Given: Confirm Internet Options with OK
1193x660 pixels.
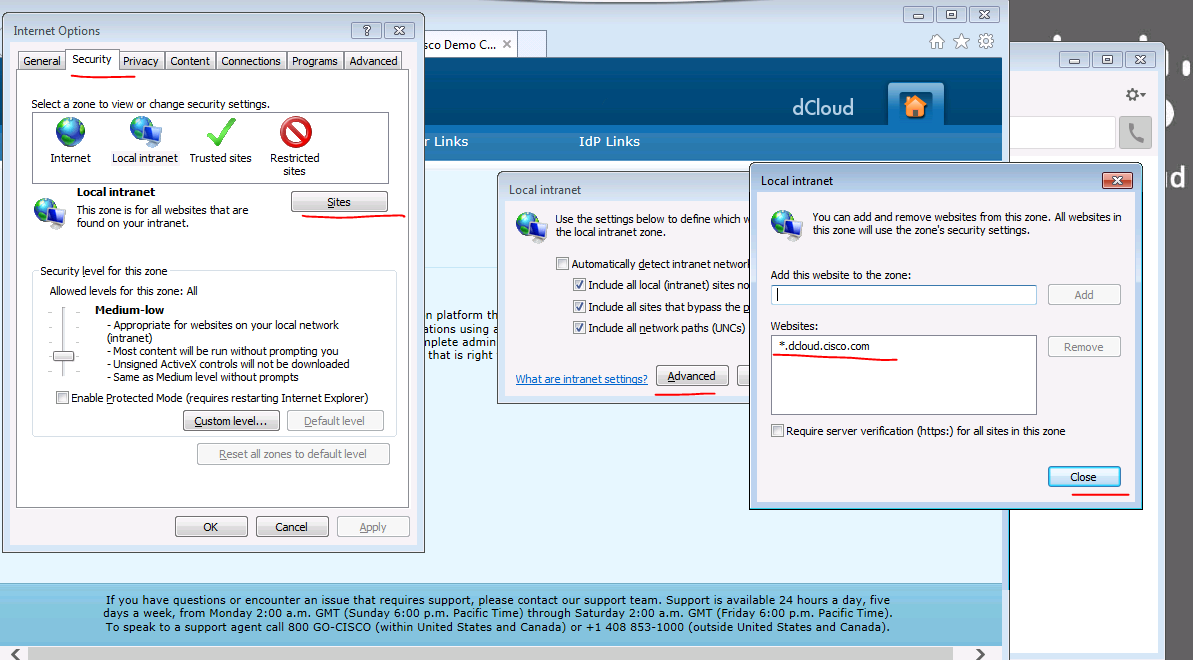Looking at the screenshot, I should [211, 527].
